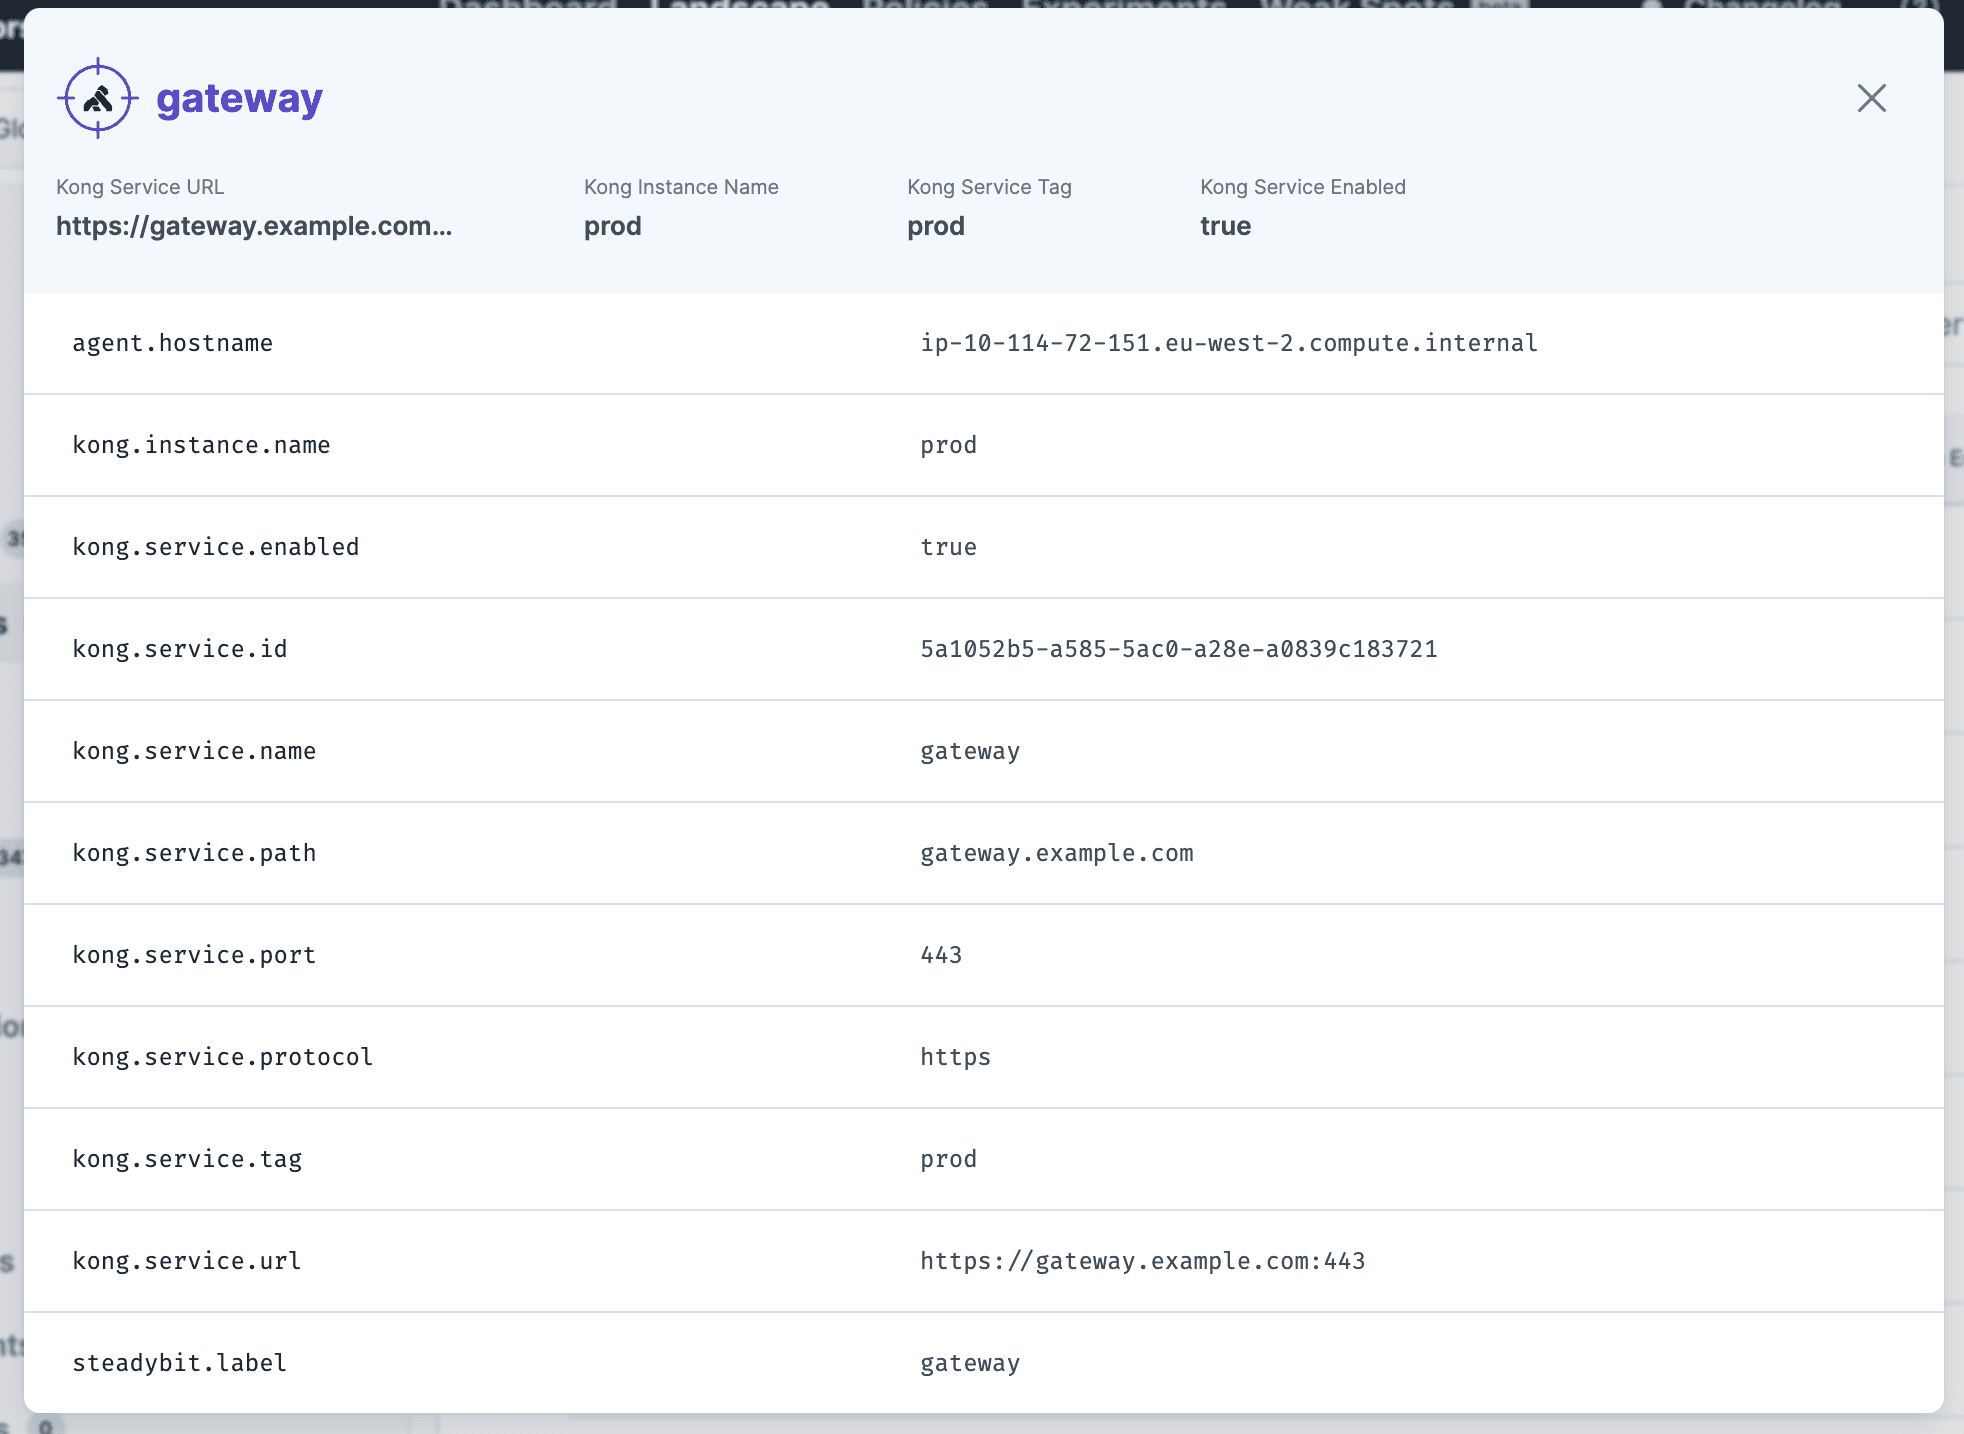Select the Kong Service Tag prod value

(x=935, y=226)
